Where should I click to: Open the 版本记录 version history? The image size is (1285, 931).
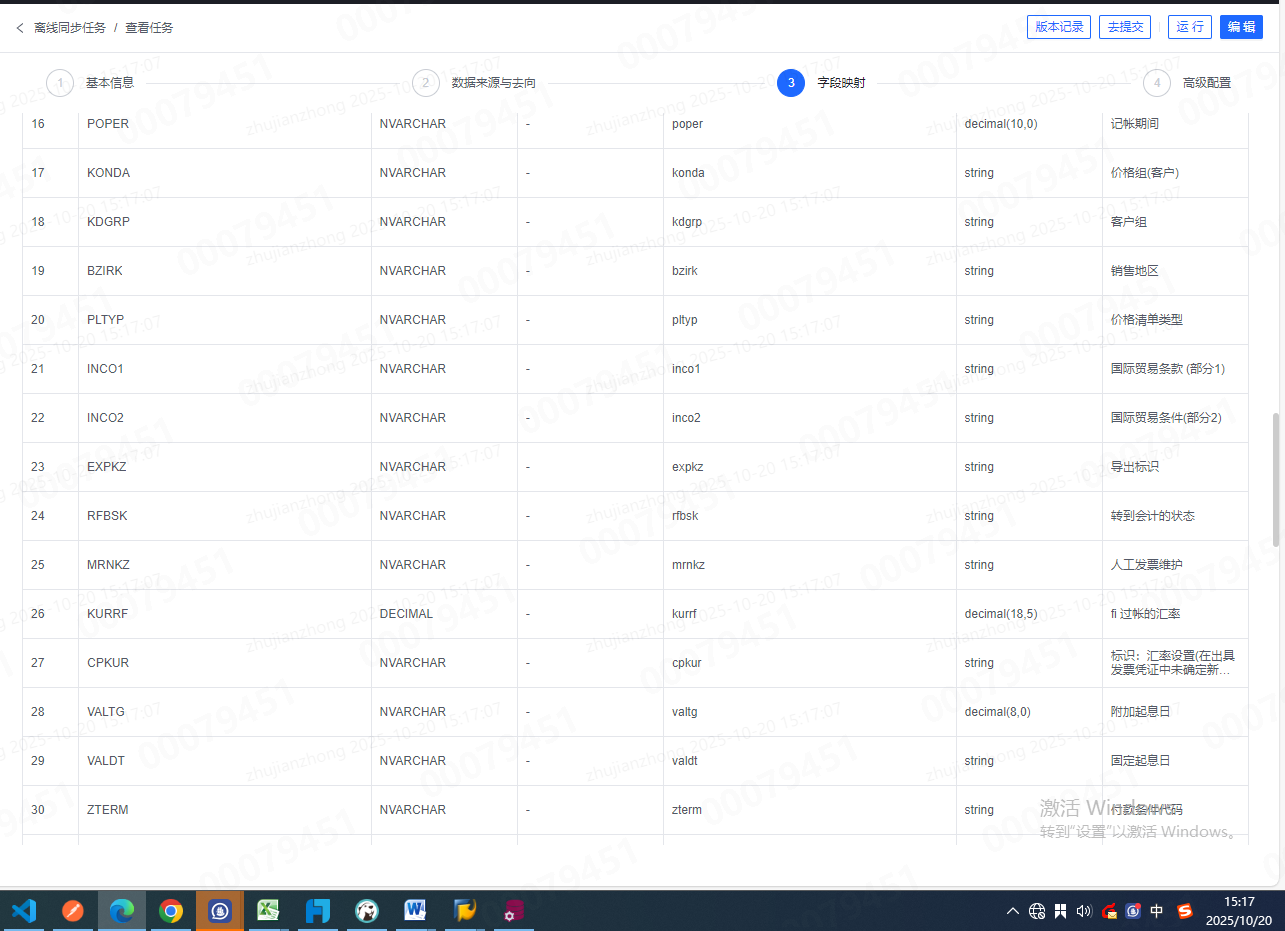click(x=1059, y=27)
